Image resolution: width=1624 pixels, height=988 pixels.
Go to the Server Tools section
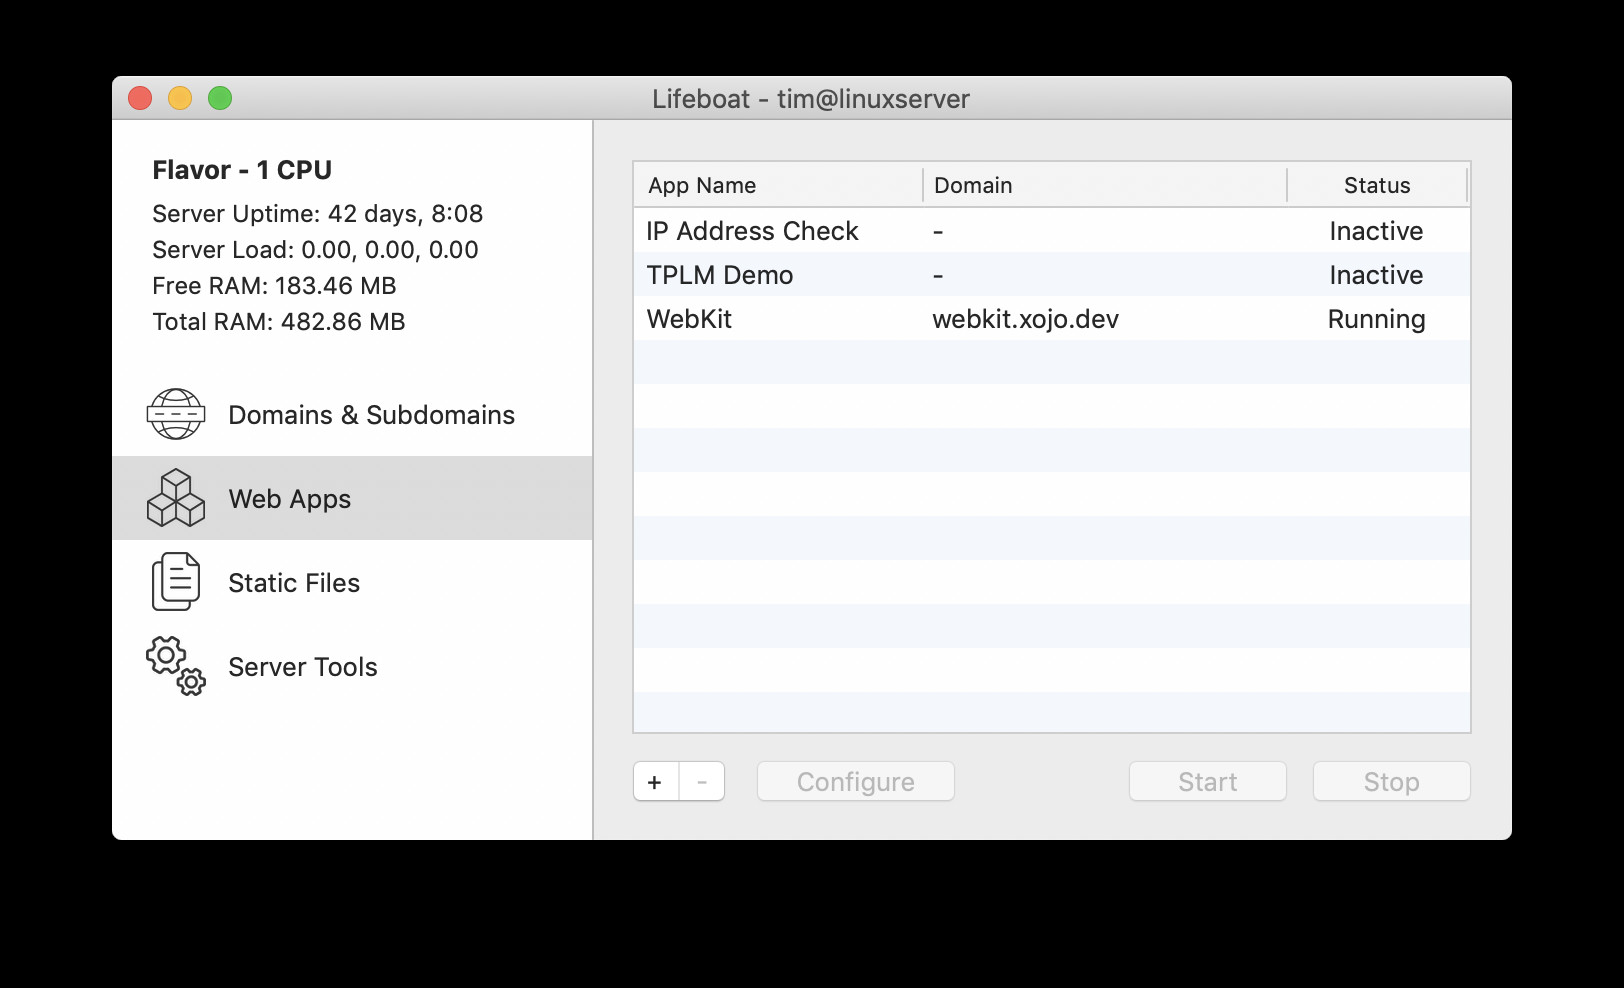[x=303, y=667]
